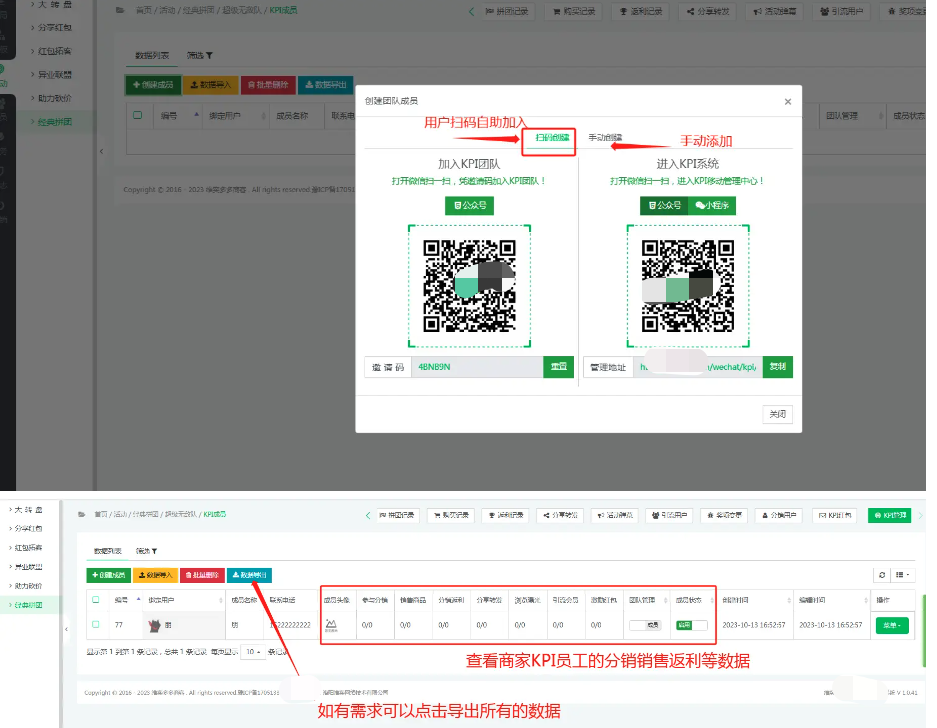Toggle 团队管理 switch for row 77

pos(645,625)
